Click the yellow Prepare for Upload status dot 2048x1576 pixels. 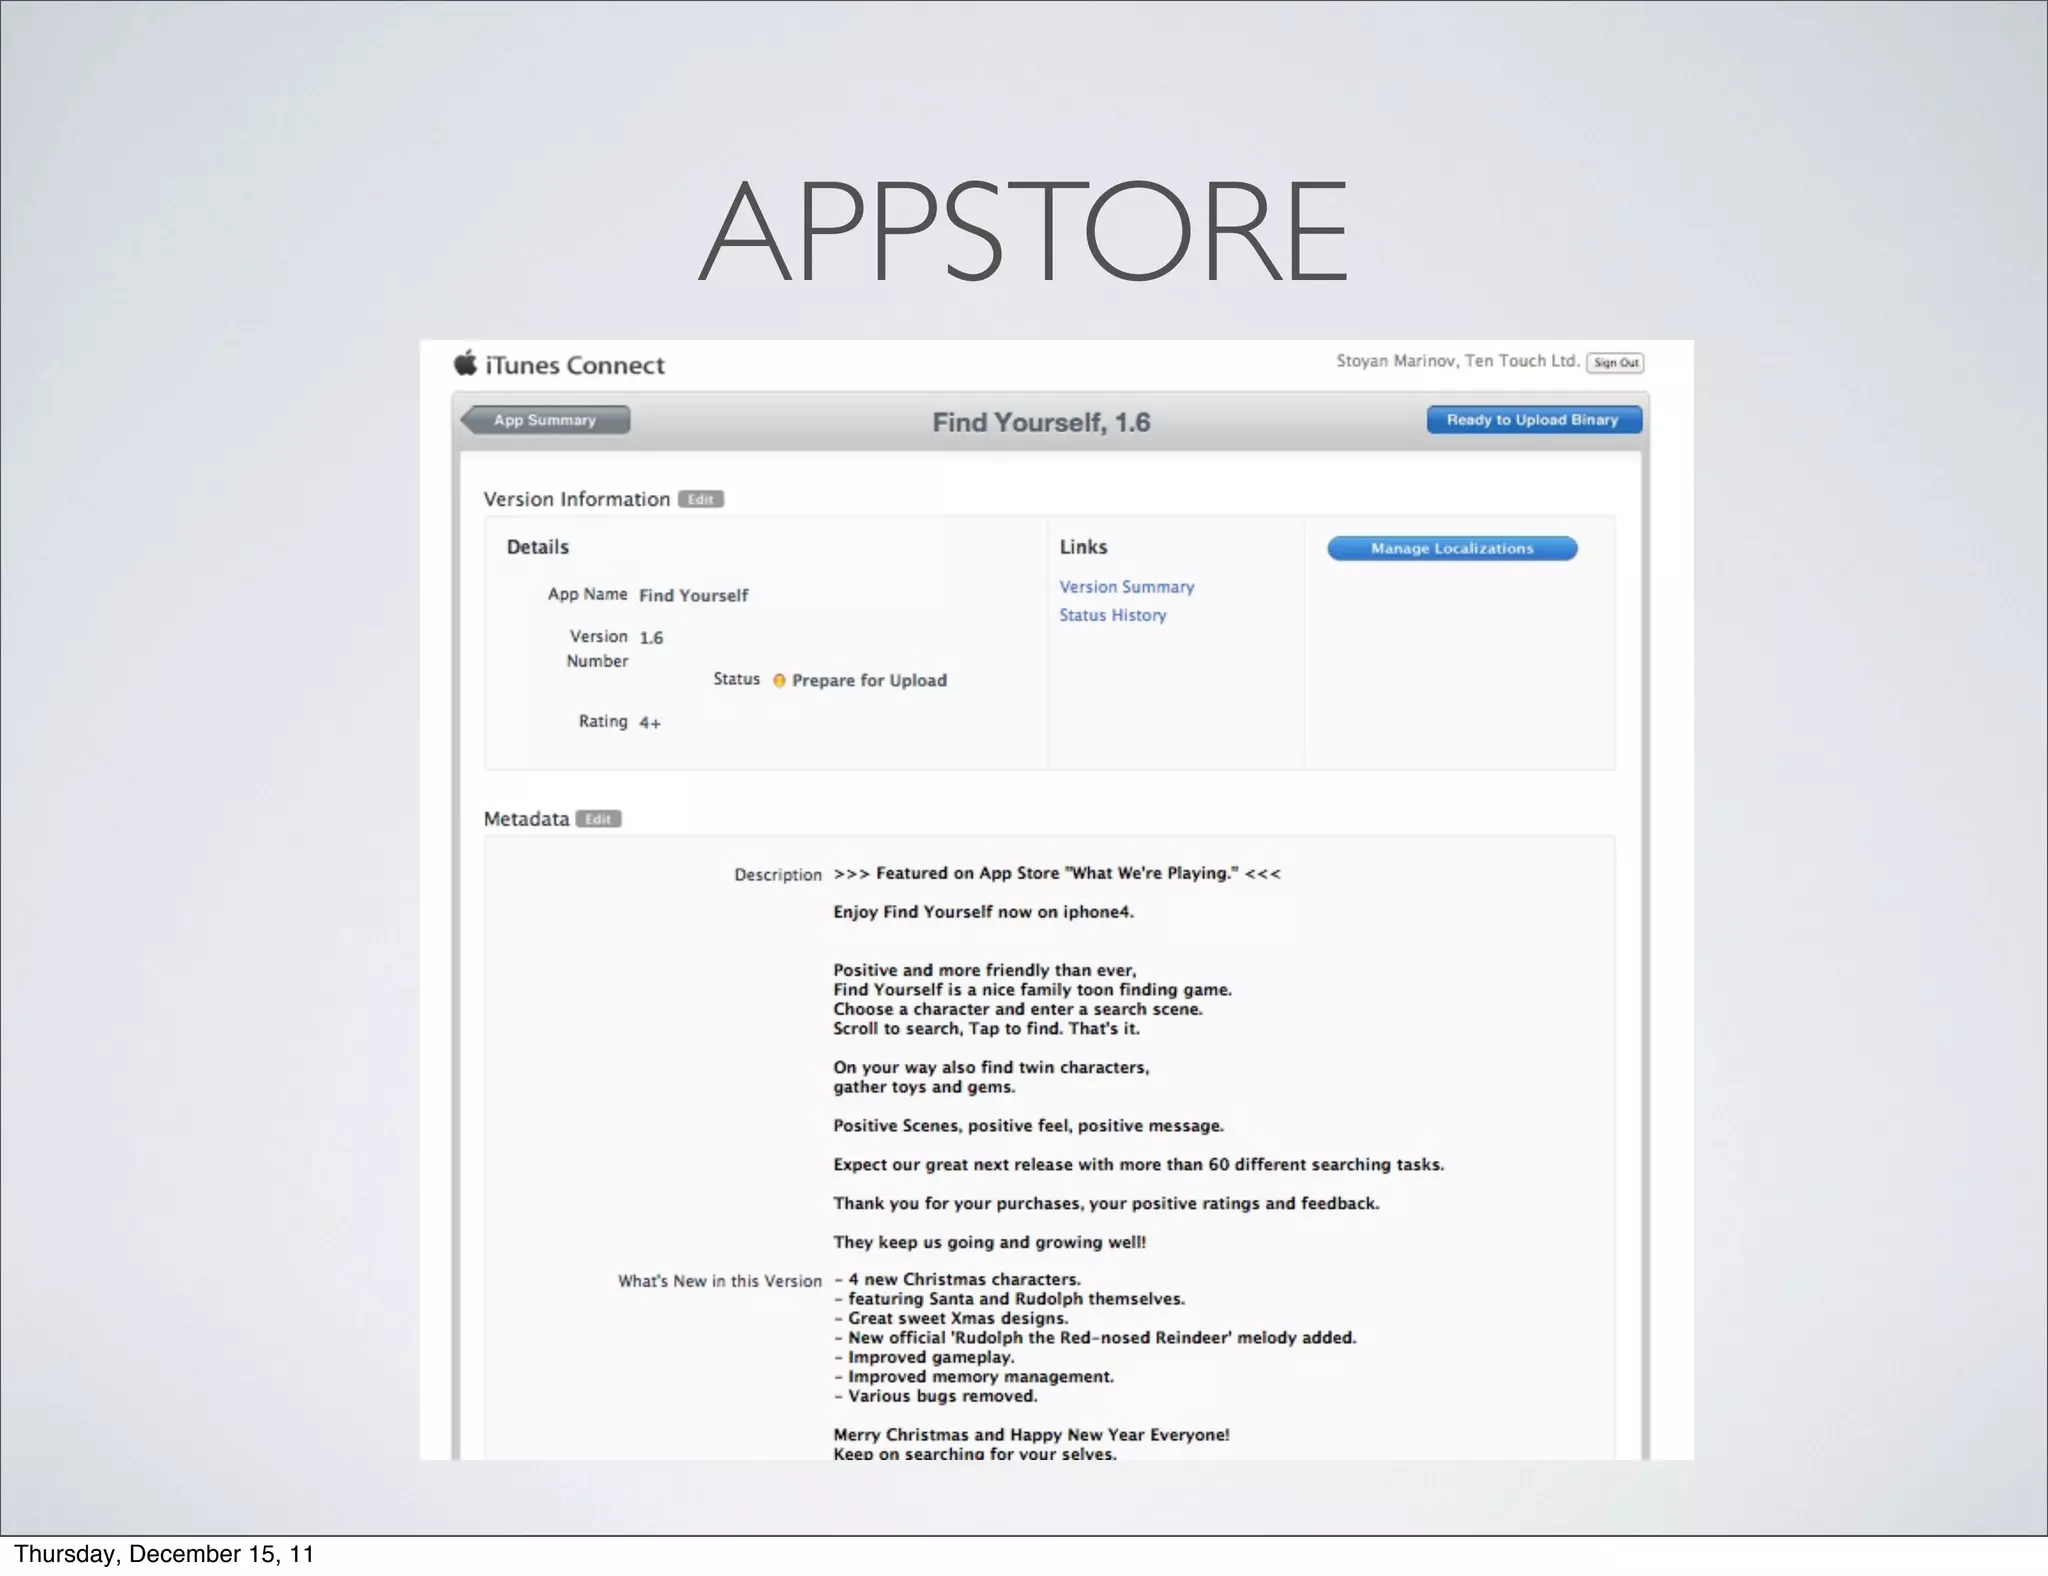(780, 680)
